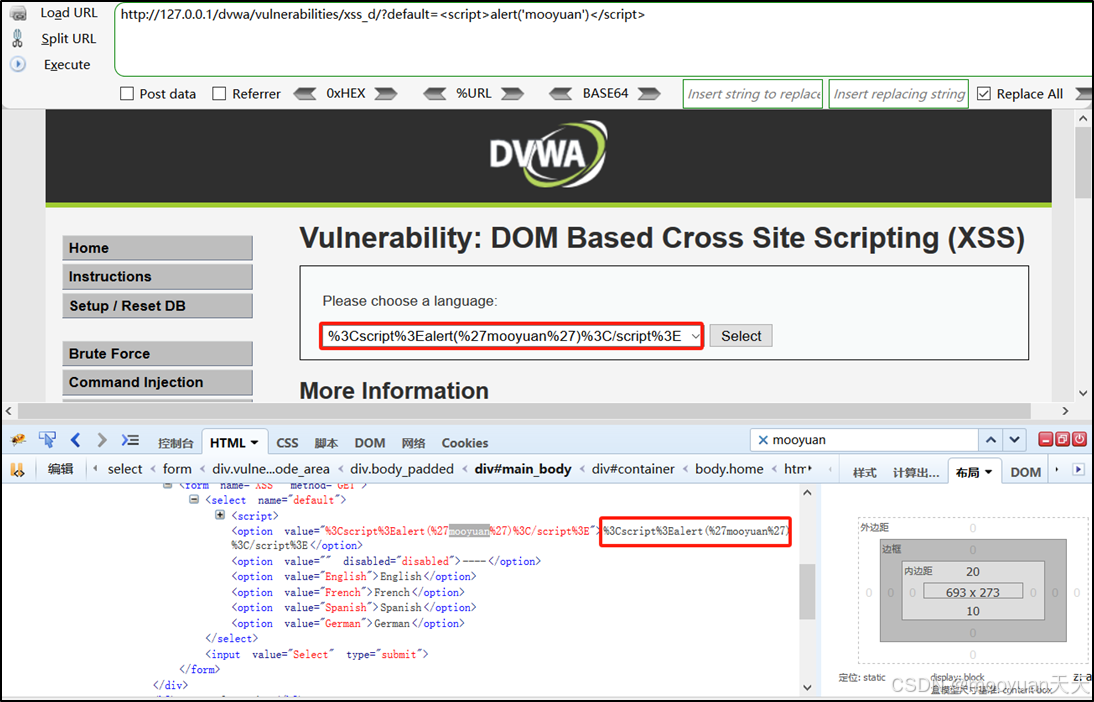Open the language select dropdown
The width and height of the screenshot is (1094, 702).
[511, 336]
